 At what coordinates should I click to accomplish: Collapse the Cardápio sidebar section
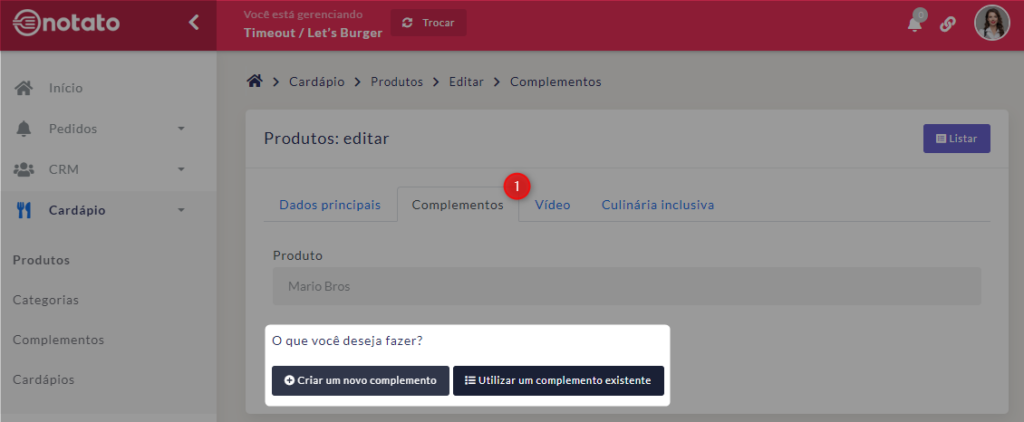(x=181, y=210)
